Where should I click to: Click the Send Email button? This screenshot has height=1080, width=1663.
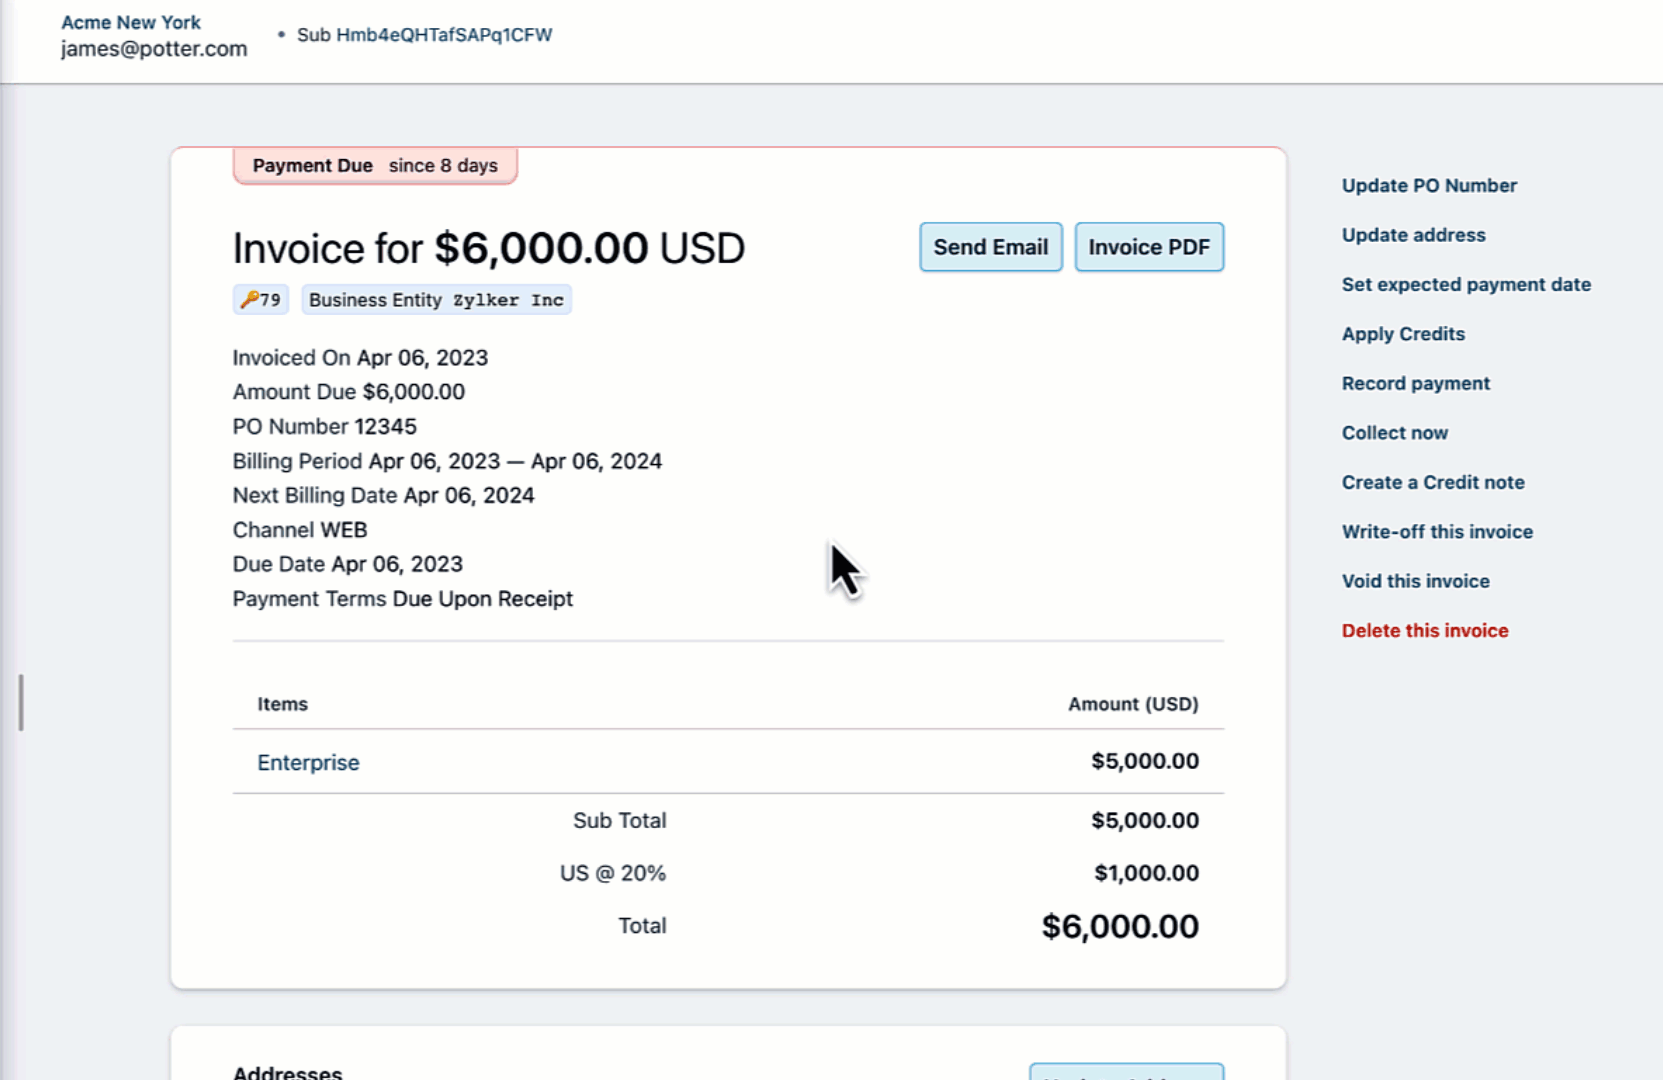pos(990,247)
